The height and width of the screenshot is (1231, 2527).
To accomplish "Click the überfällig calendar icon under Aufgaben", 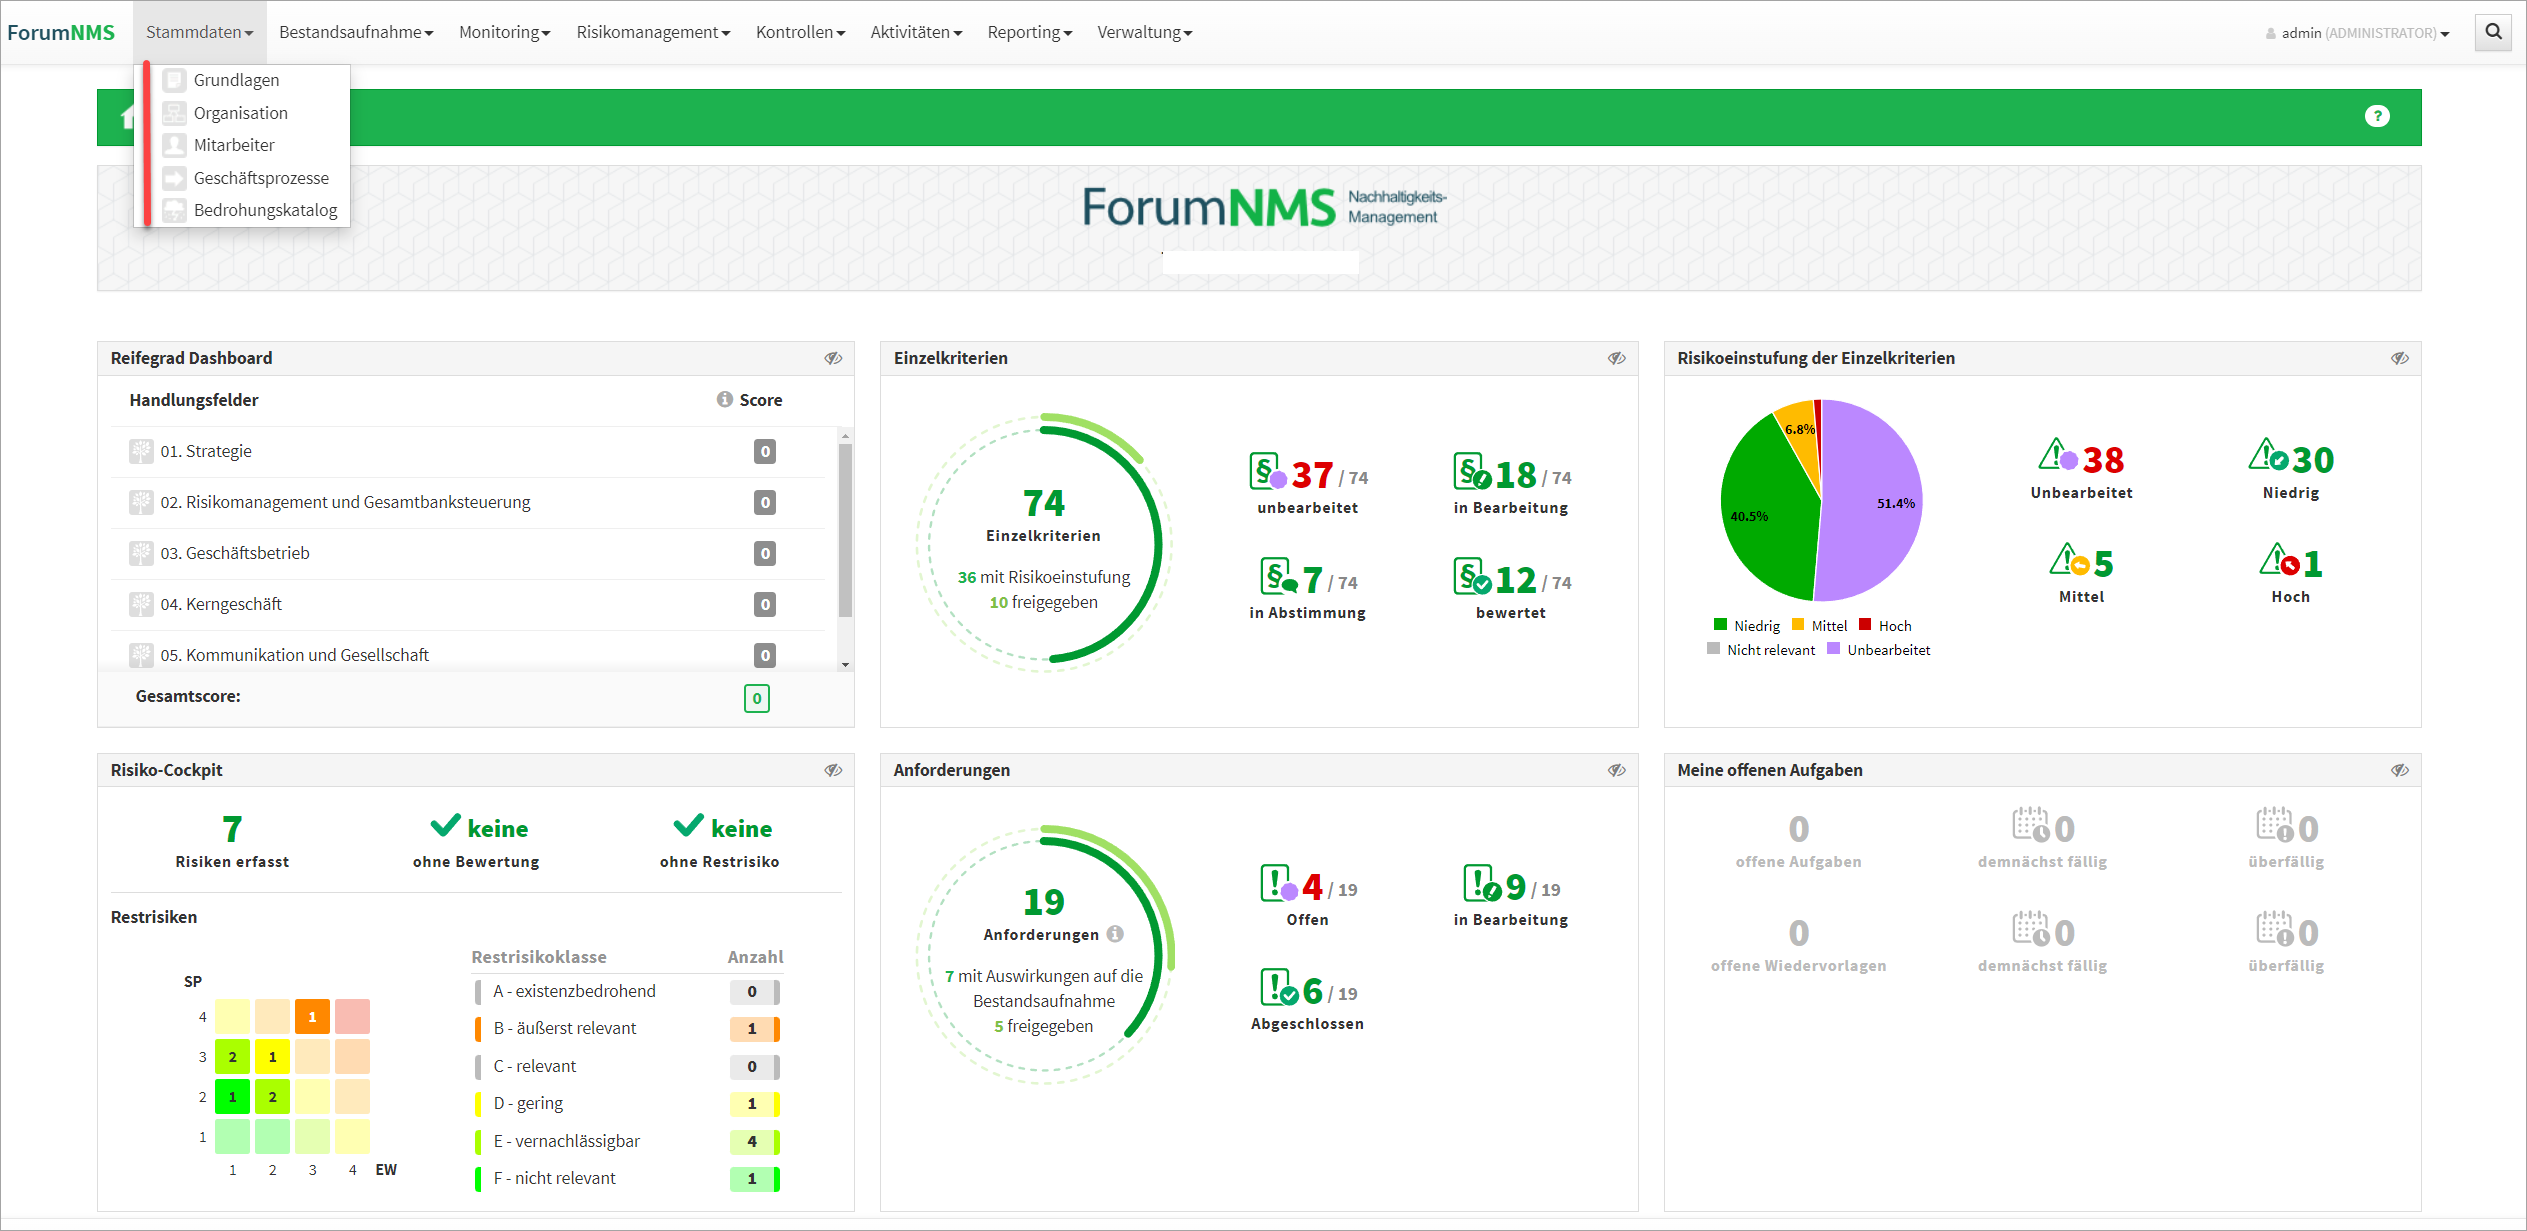I will [2274, 826].
